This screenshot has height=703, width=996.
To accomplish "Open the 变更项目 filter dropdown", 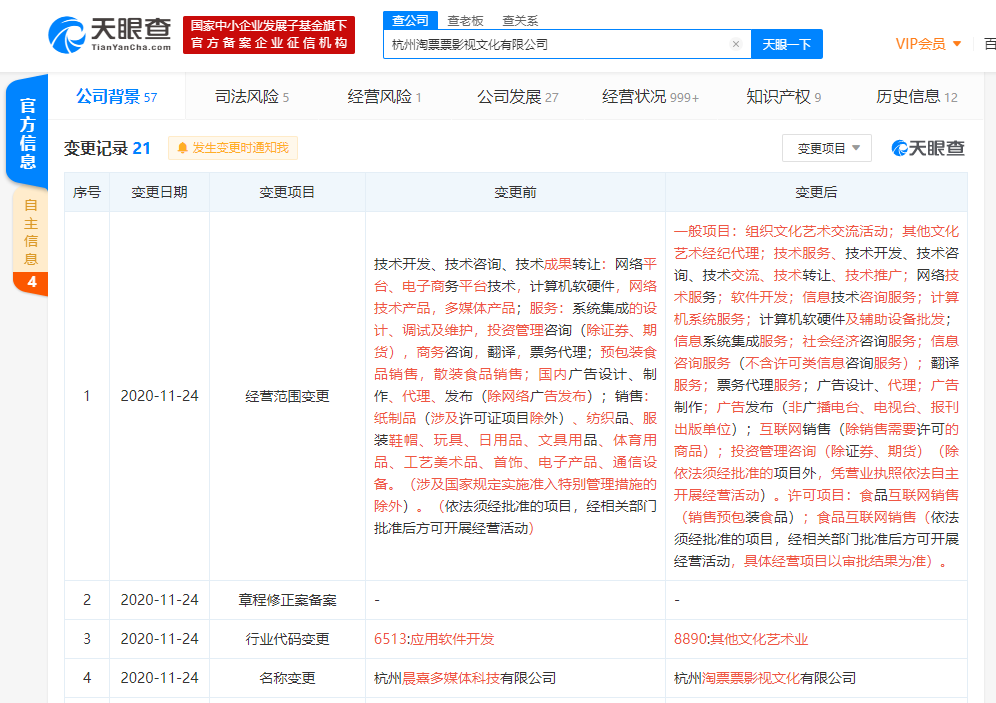I will tap(826, 148).
